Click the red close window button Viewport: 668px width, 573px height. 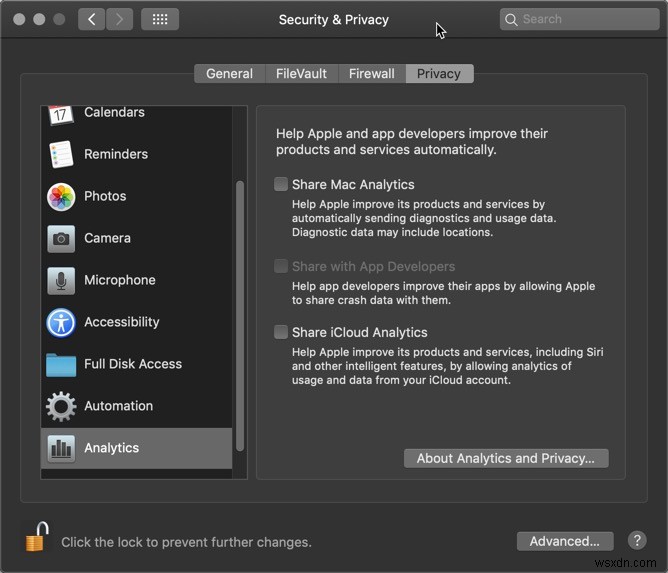pyautogui.click(x=19, y=19)
